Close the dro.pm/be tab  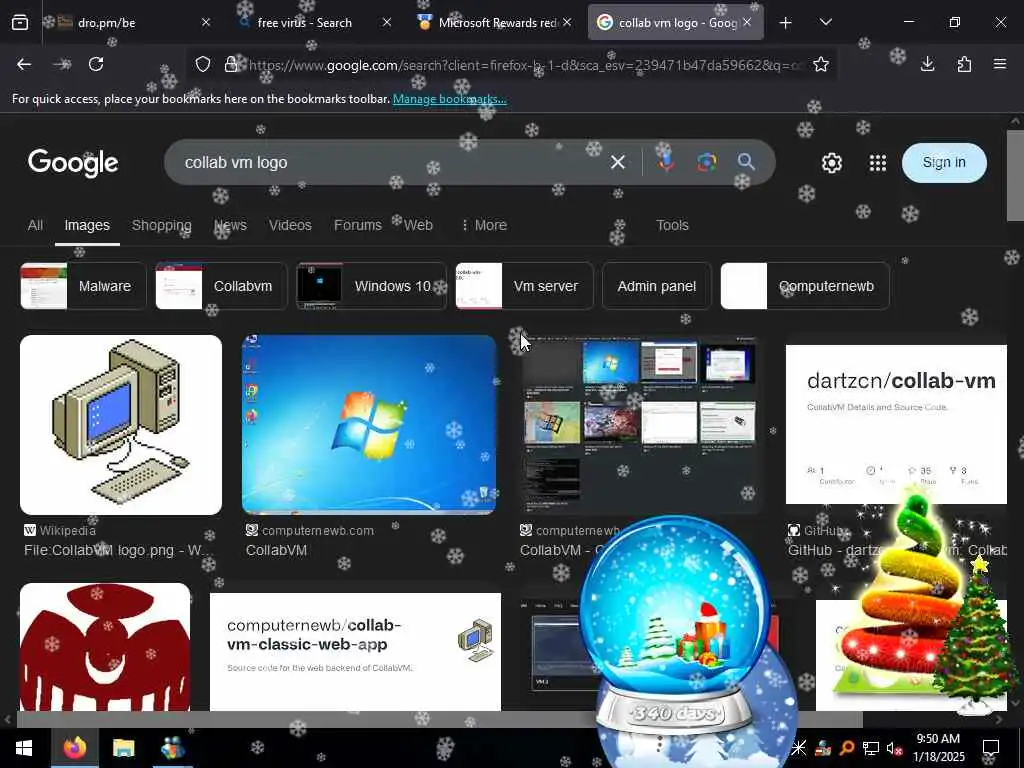(206, 22)
